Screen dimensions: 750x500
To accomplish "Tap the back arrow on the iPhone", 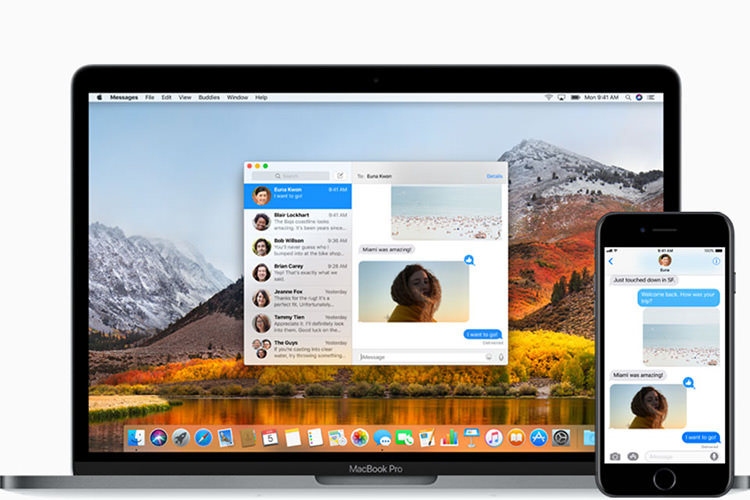I will pos(611,261).
